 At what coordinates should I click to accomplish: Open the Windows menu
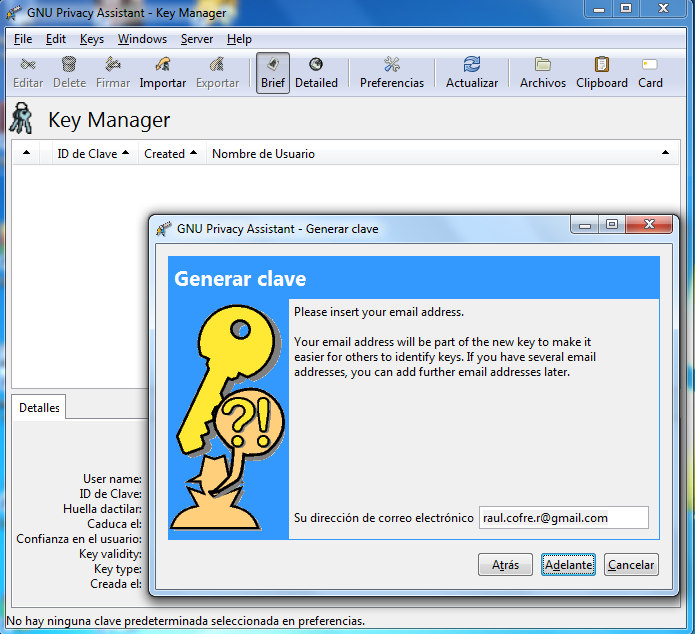[x=142, y=39]
